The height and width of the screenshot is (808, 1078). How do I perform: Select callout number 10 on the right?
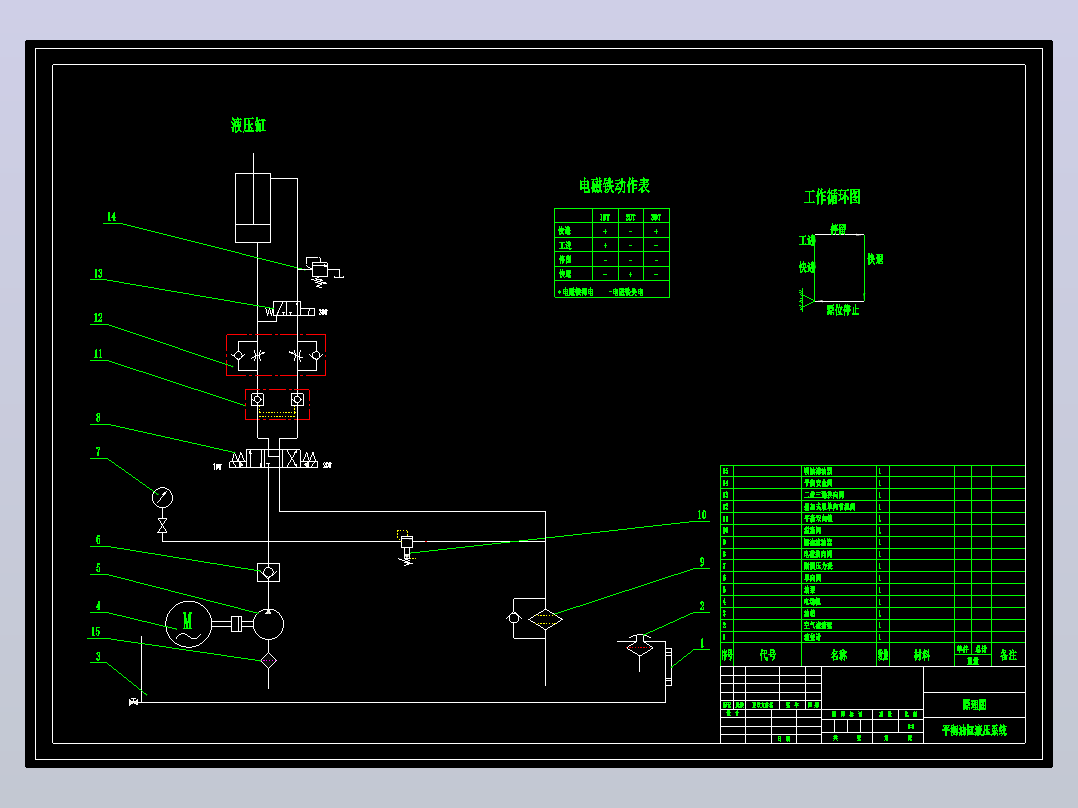tap(701, 514)
